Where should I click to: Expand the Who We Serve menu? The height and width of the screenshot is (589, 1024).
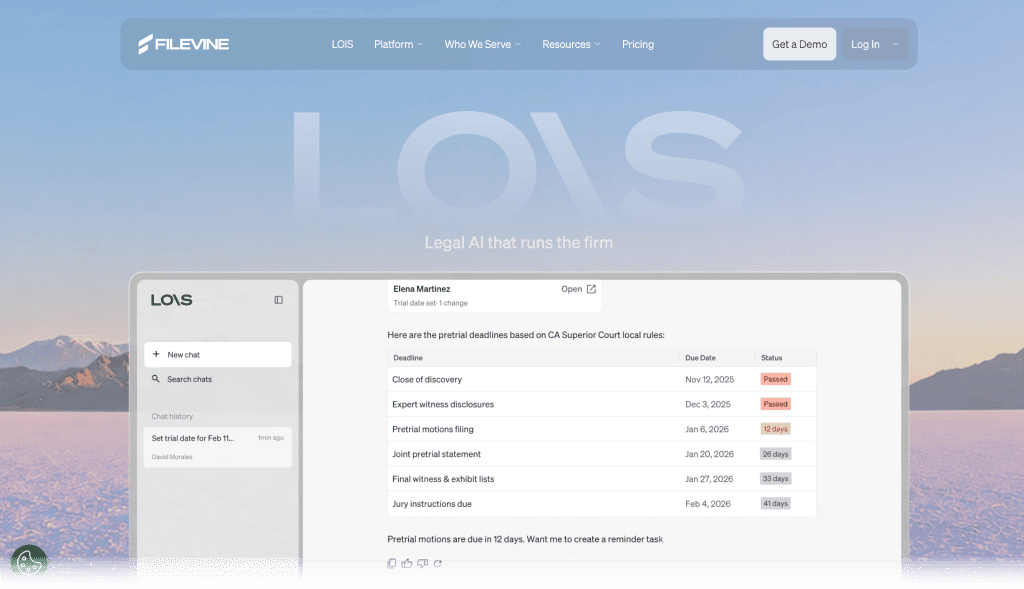[x=483, y=44]
